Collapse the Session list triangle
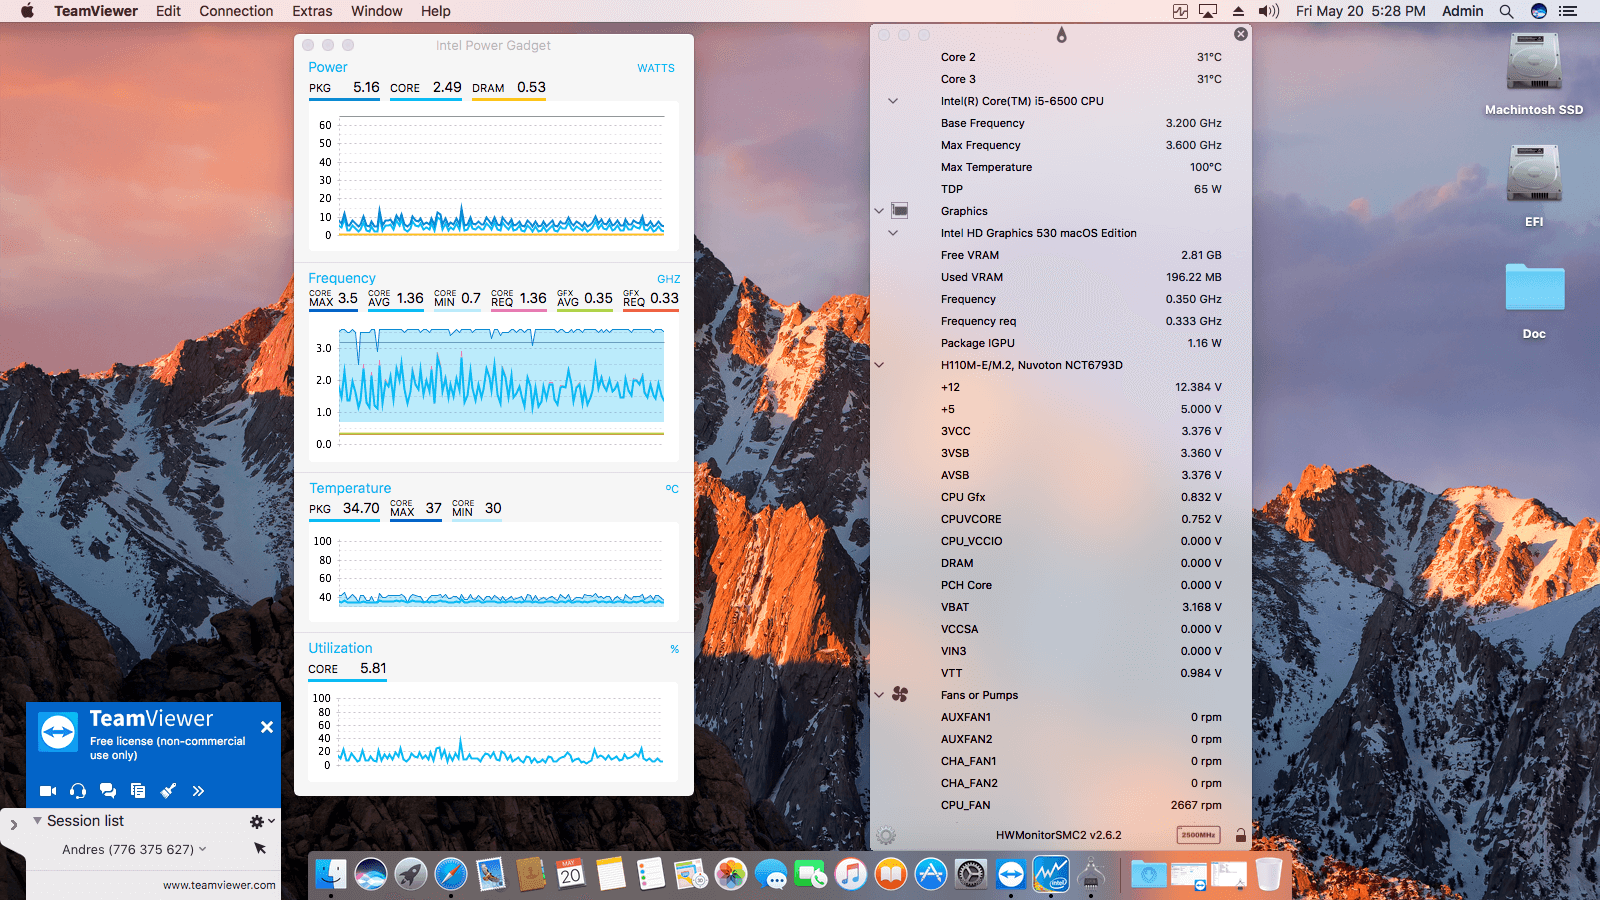The image size is (1600, 900). pos(37,821)
